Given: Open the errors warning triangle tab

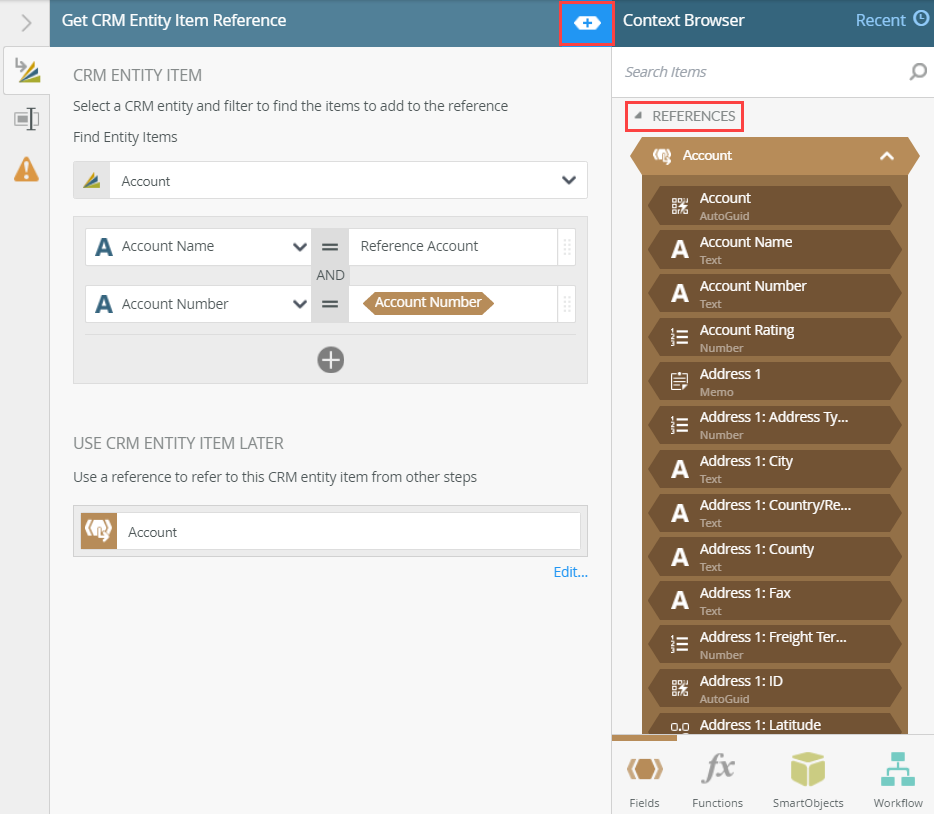Looking at the screenshot, I should (x=26, y=169).
